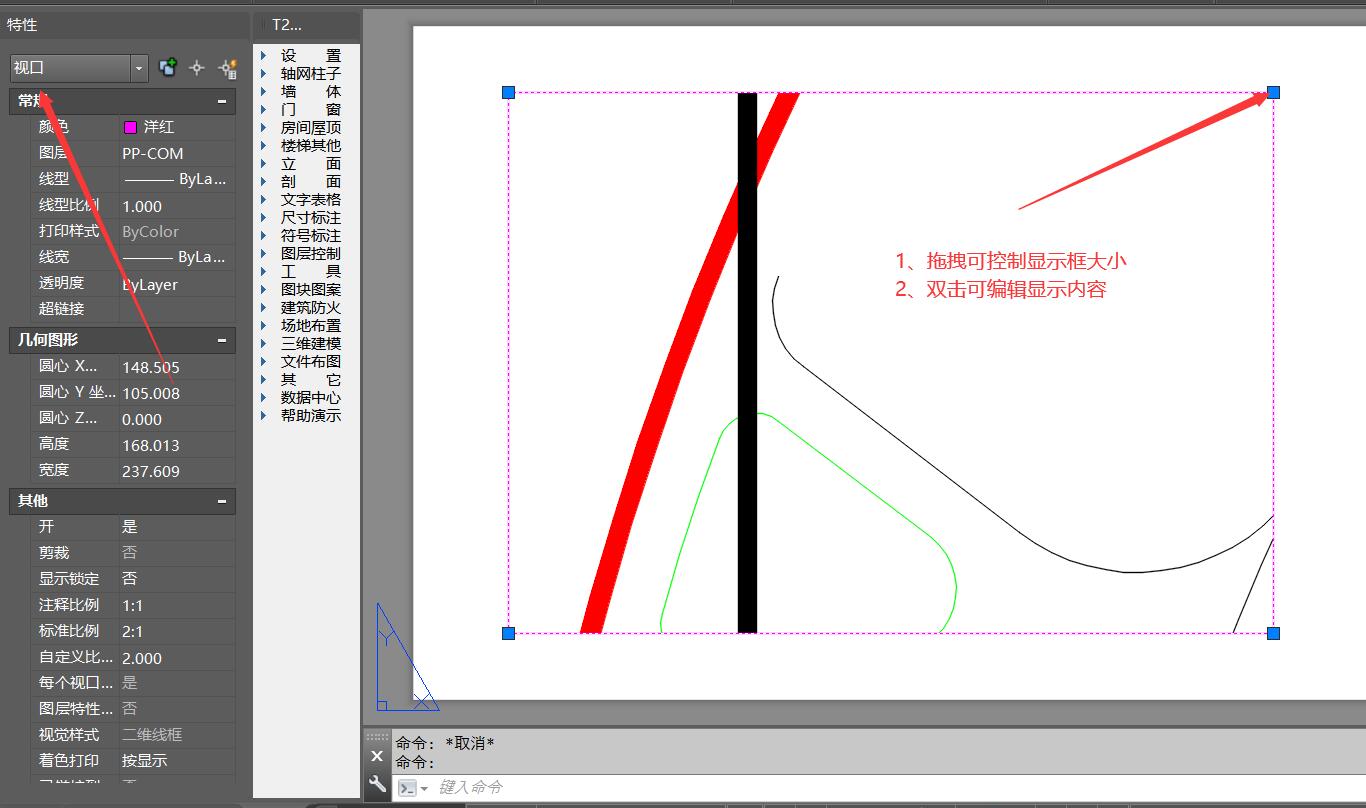
Task: Close the command line with X icon
Action: tap(377, 756)
